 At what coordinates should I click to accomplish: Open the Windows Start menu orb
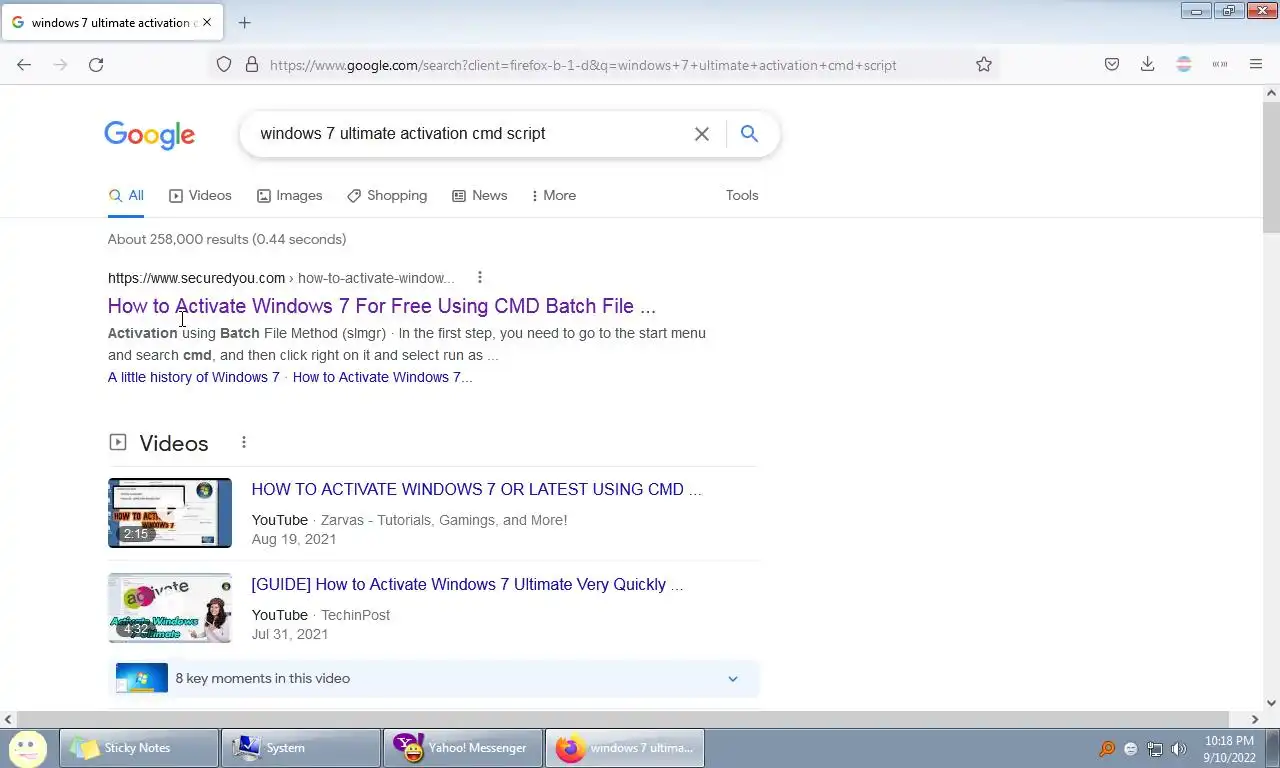tap(27, 748)
